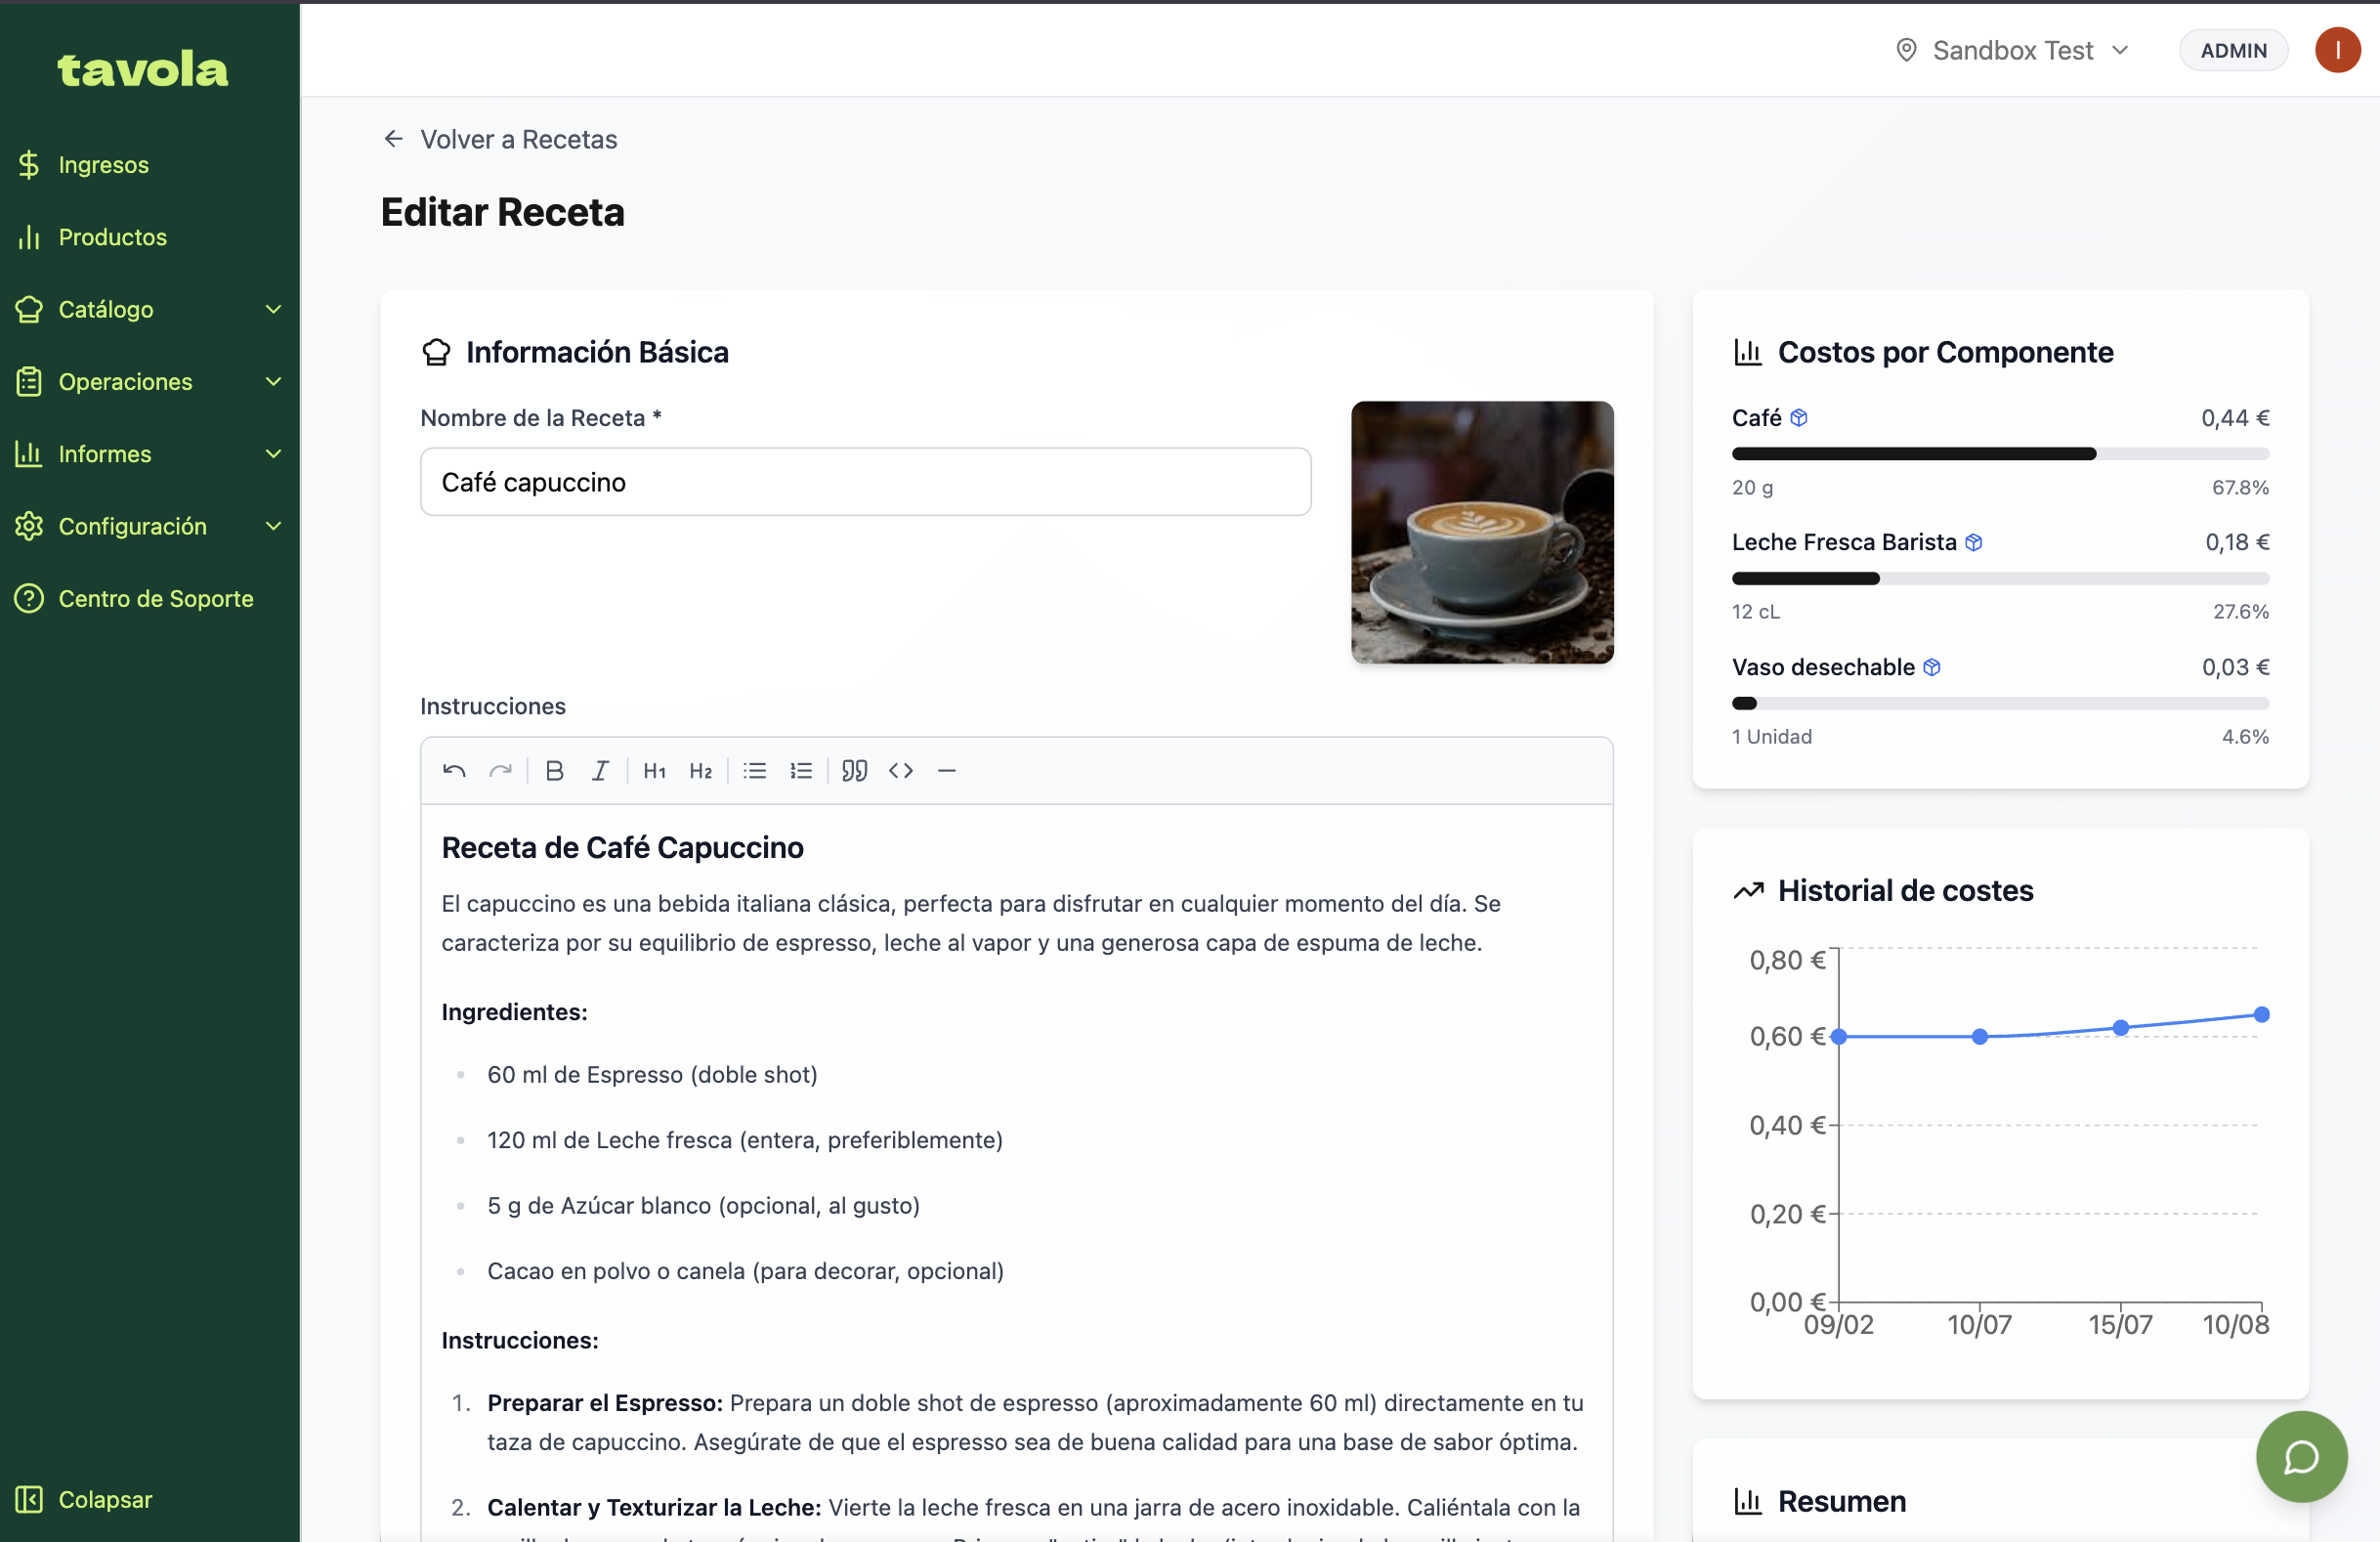2380x1542 pixels.
Task: Click the Configuración sidebar item
Action: tap(150, 526)
